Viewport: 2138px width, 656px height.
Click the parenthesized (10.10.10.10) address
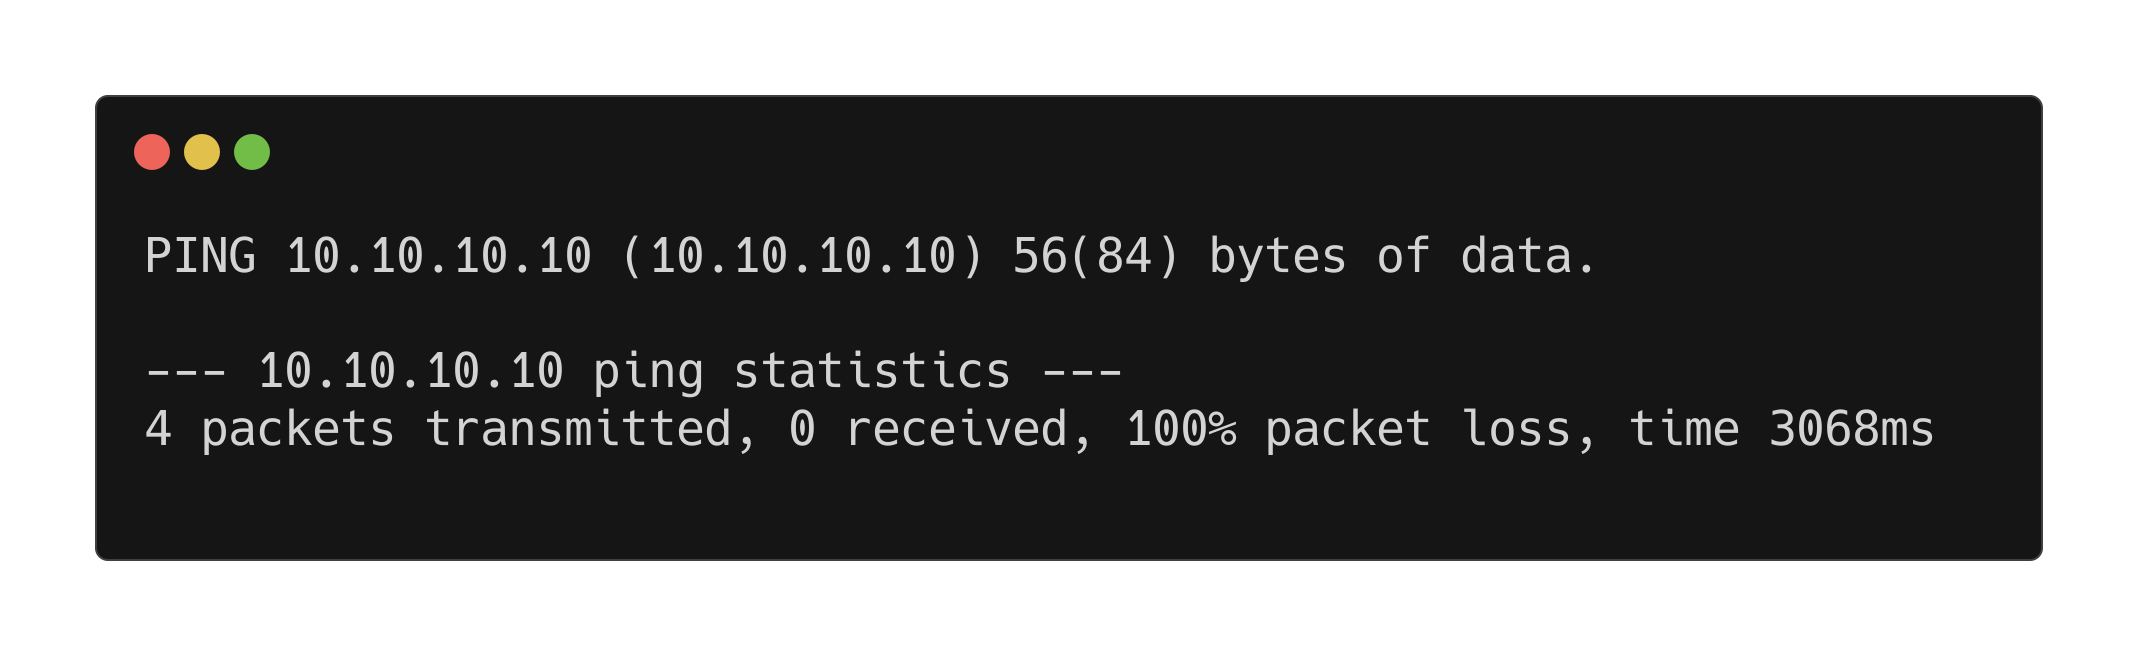point(803,256)
